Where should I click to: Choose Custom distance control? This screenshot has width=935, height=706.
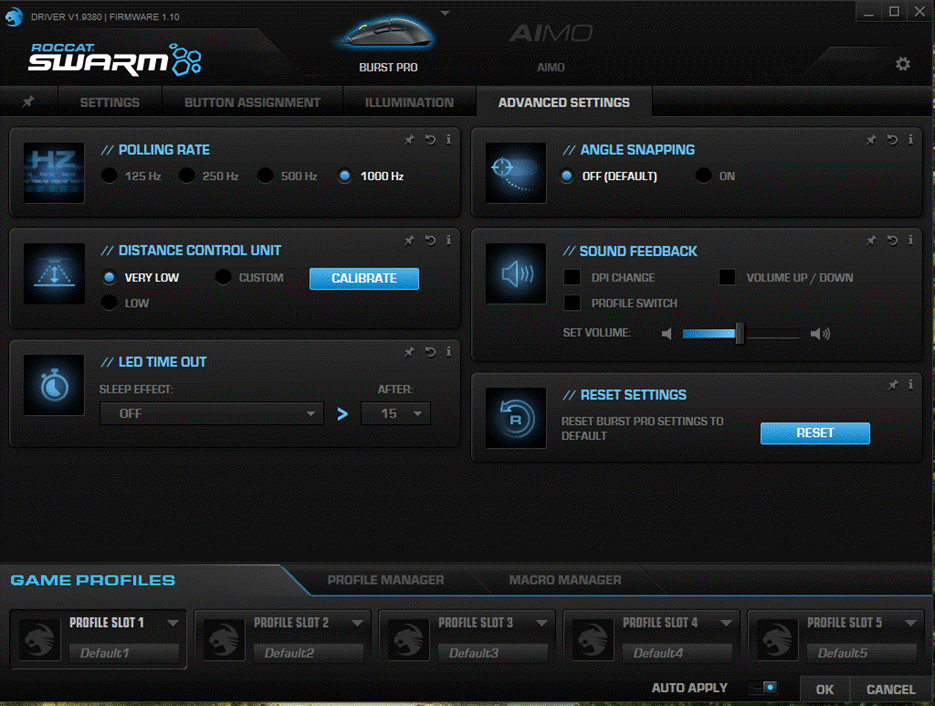(223, 277)
